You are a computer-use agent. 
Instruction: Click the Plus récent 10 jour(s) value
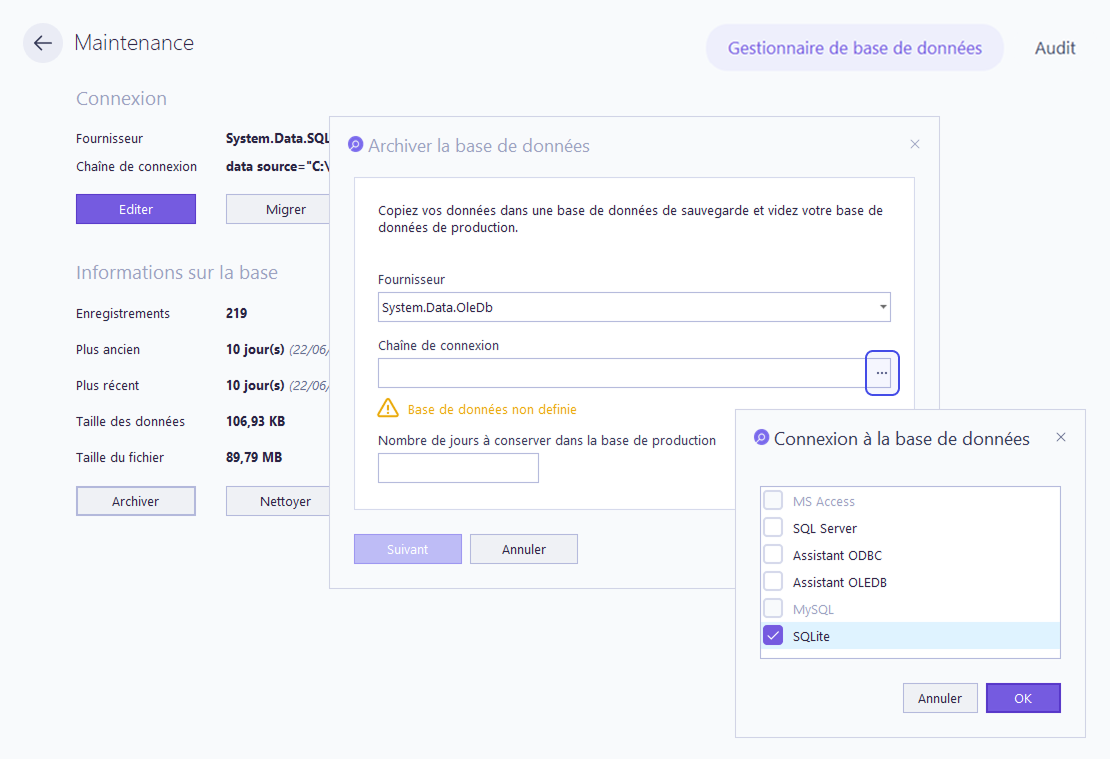tap(255, 385)
